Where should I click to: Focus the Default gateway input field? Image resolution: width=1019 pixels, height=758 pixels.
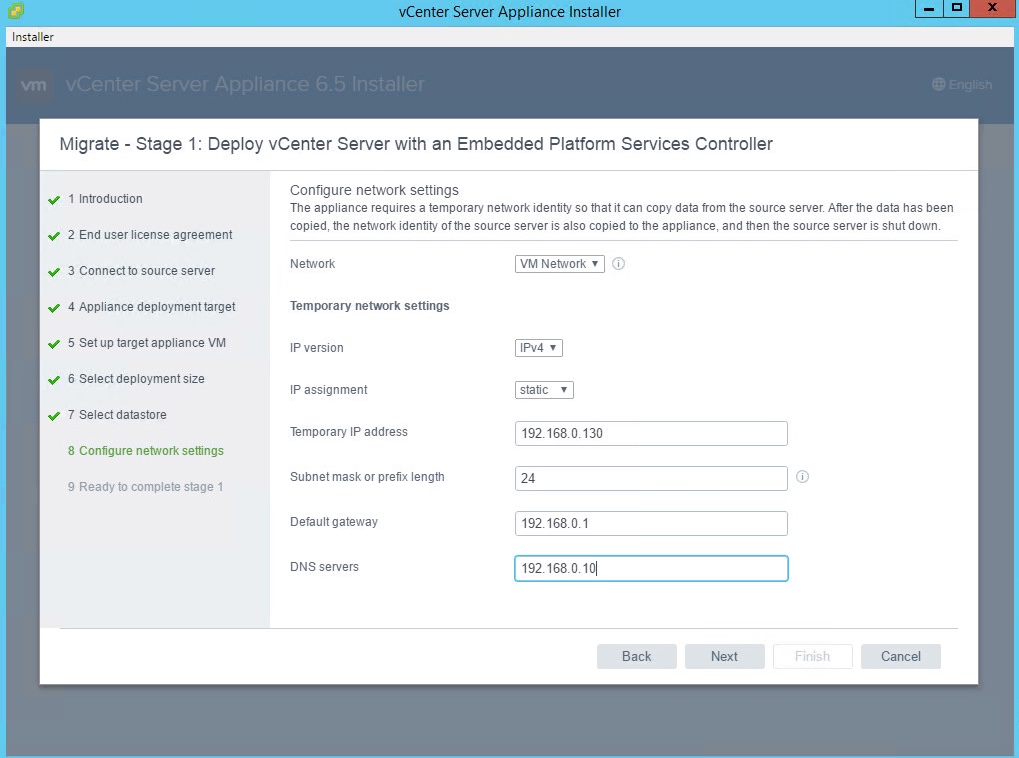coord(651,523)
